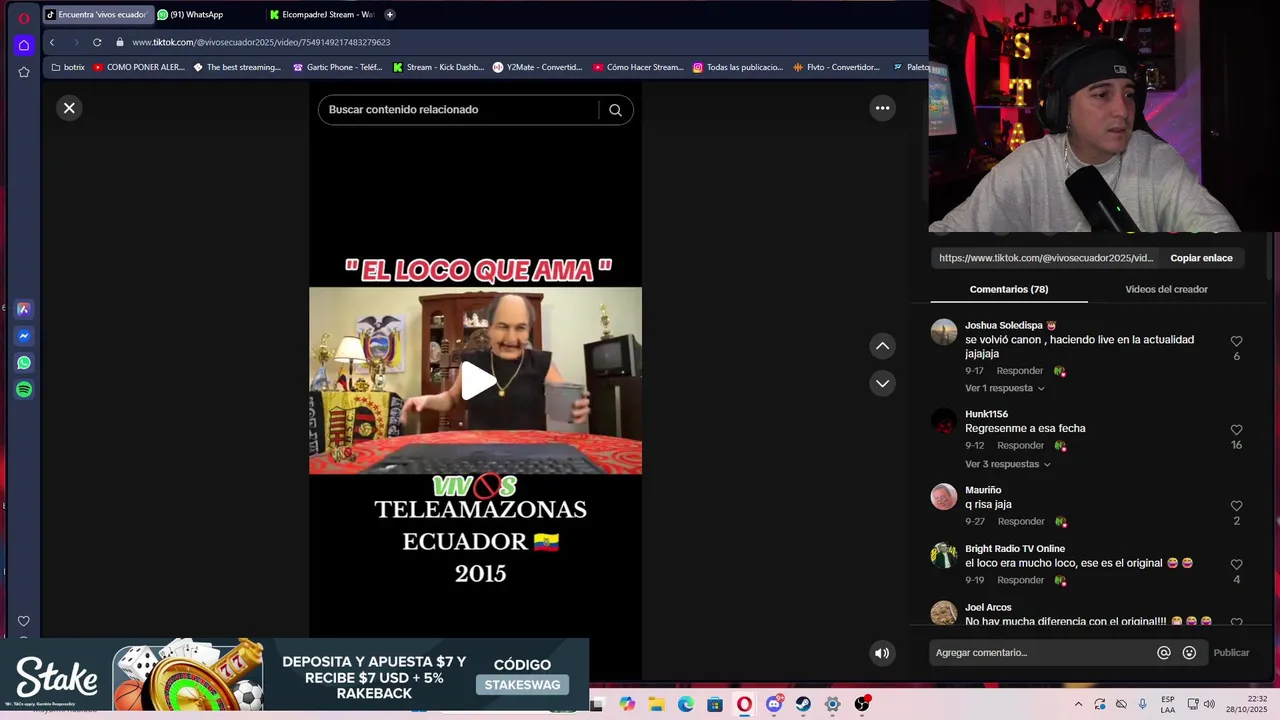Open 'Gartic Phone' bookmark

[337, 67]
